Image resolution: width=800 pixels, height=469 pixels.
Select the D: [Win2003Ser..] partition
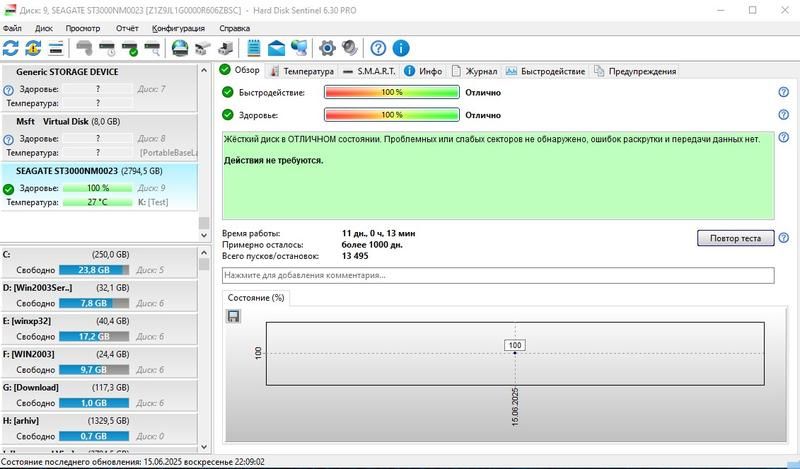tap(98, 296)
